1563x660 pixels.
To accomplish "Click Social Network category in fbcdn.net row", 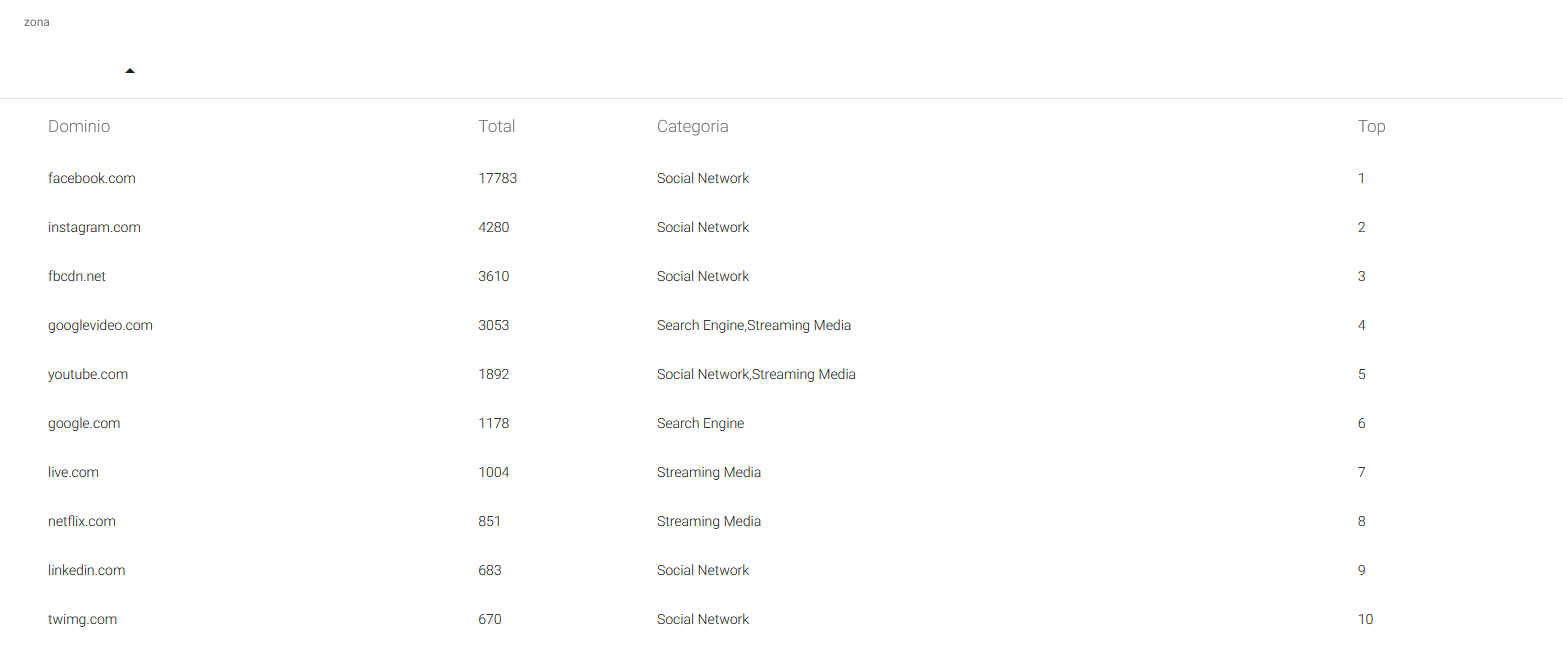I will click(x=703, y=276).
